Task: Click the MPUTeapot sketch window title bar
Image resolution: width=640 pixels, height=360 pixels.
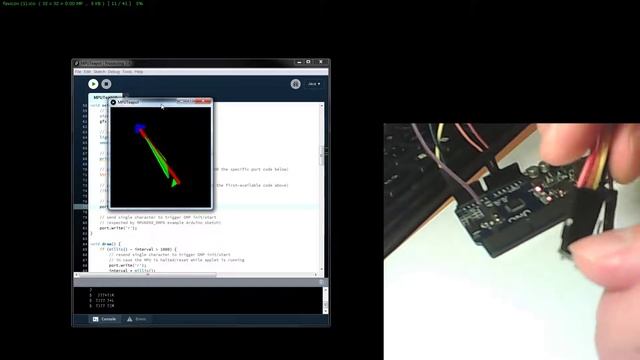Action: pos(161,102)
